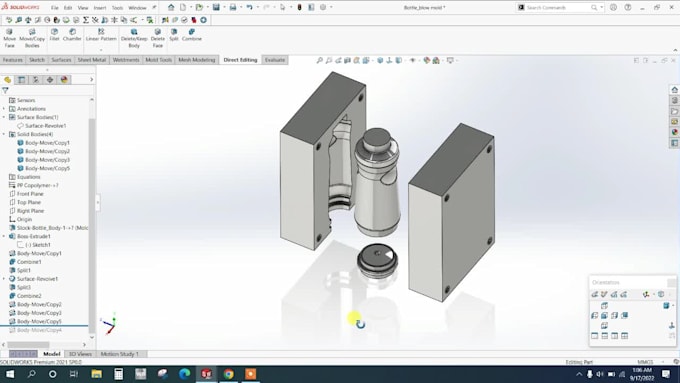The image size is (680, 383).
Task: Open the Save dropdown arrow
Action: (x=224, y=7)
